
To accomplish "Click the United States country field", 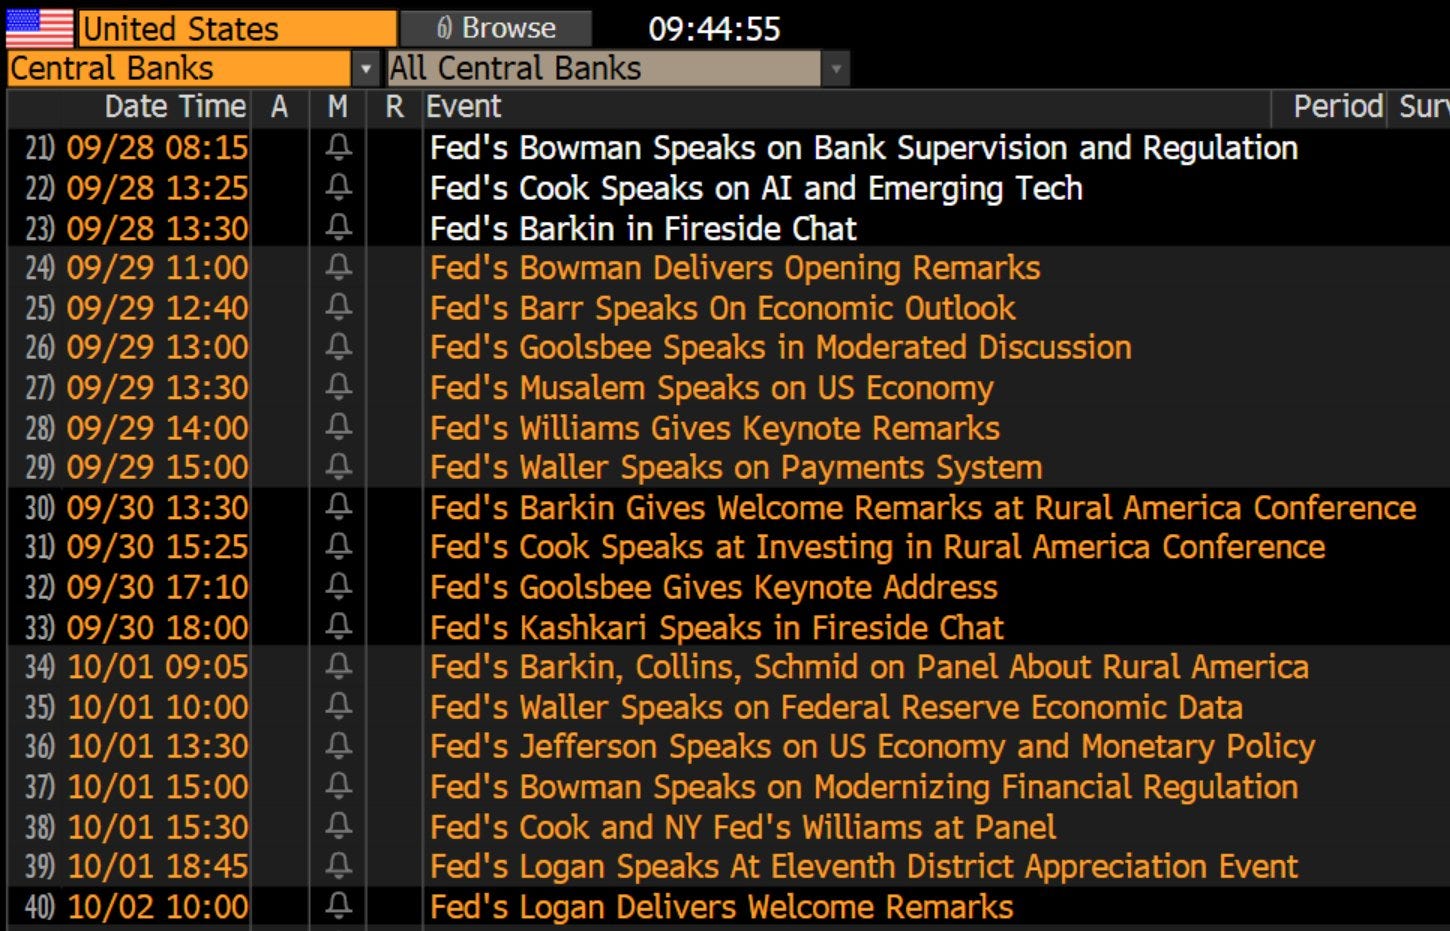I will (x=237, y=28).
